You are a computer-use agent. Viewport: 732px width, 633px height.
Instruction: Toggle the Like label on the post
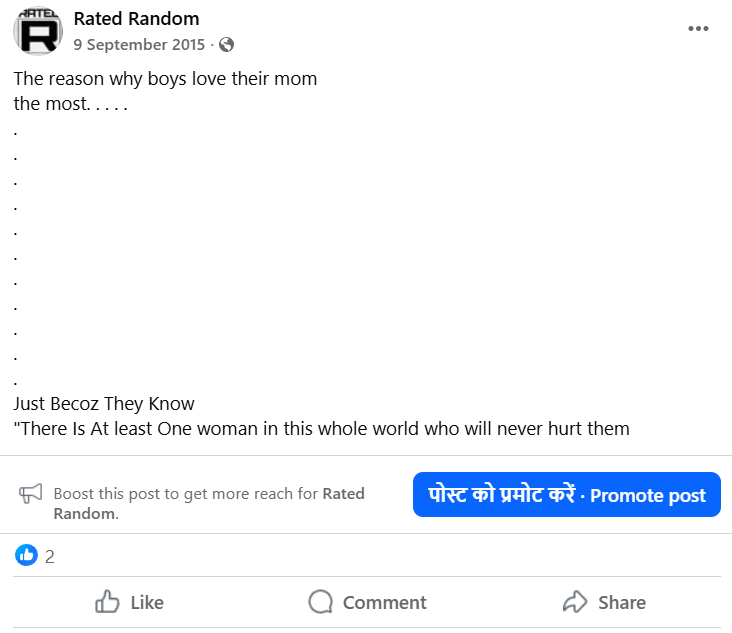[x=147, y=602]
